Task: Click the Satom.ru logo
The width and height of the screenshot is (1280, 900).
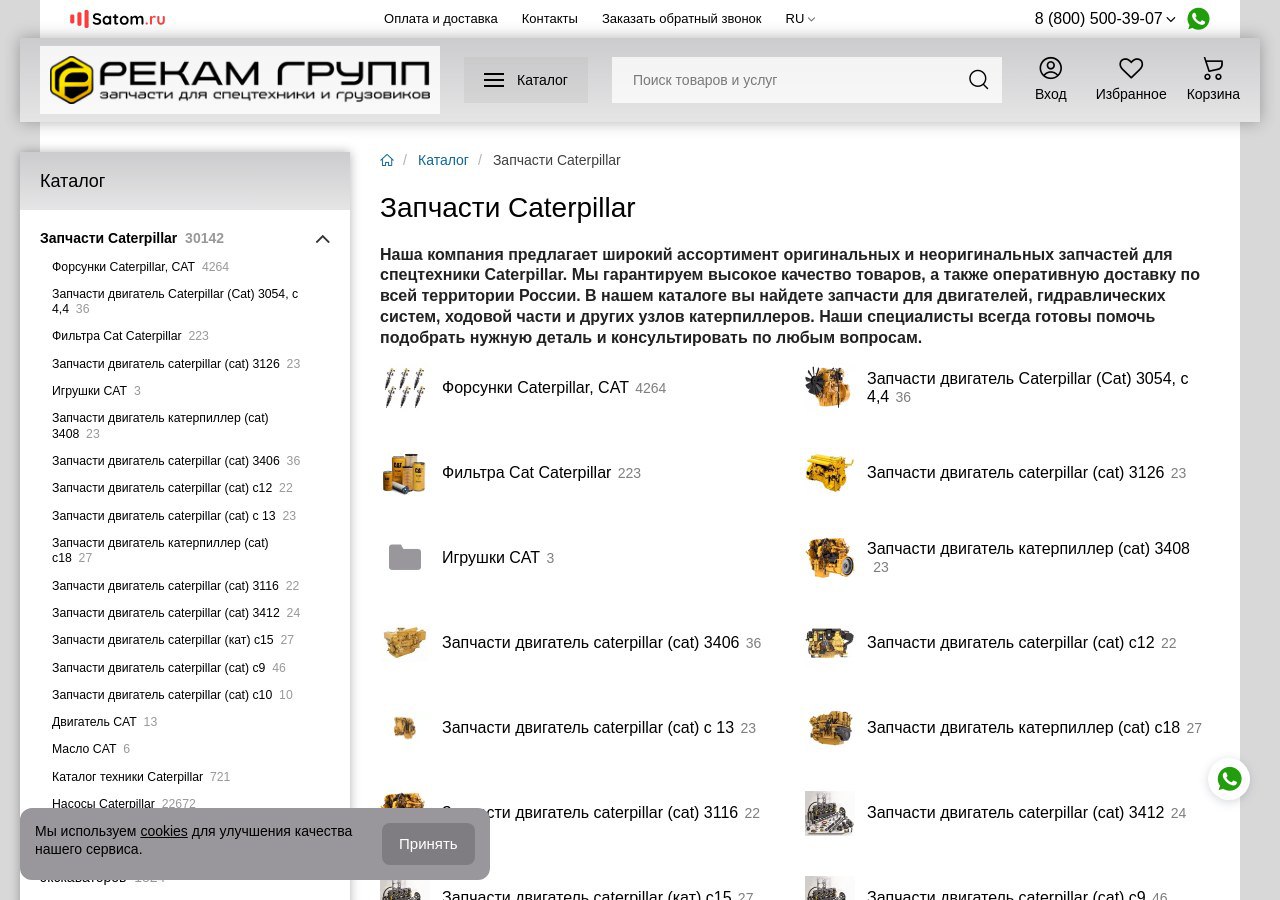Action: 117,19
